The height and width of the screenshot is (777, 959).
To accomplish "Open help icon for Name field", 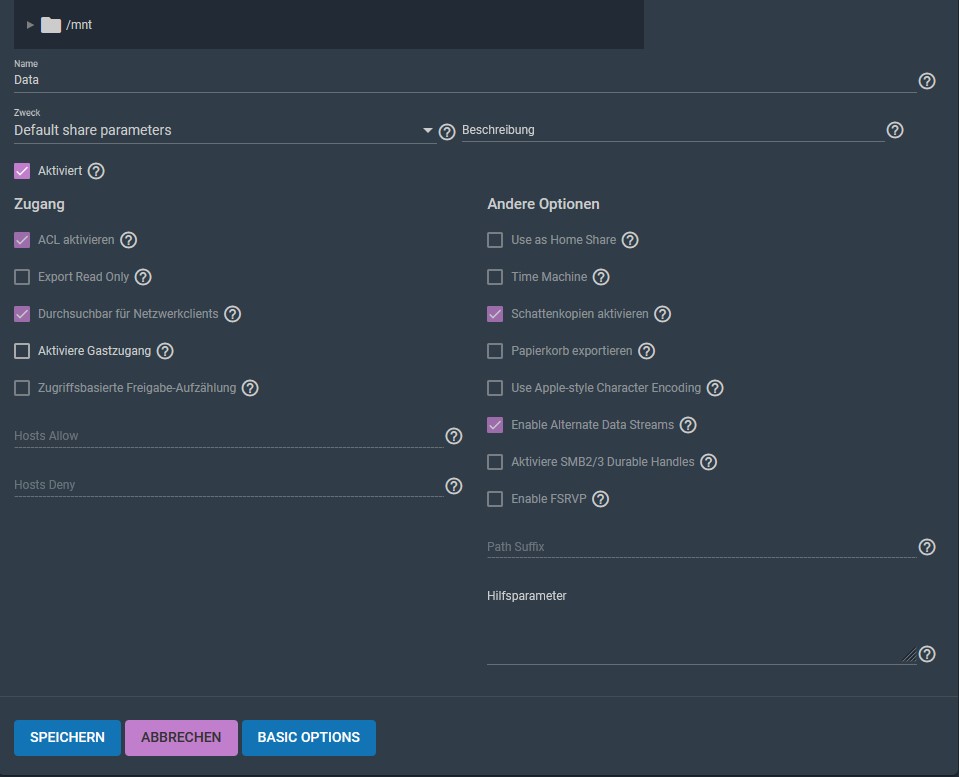I will [927, 81].
